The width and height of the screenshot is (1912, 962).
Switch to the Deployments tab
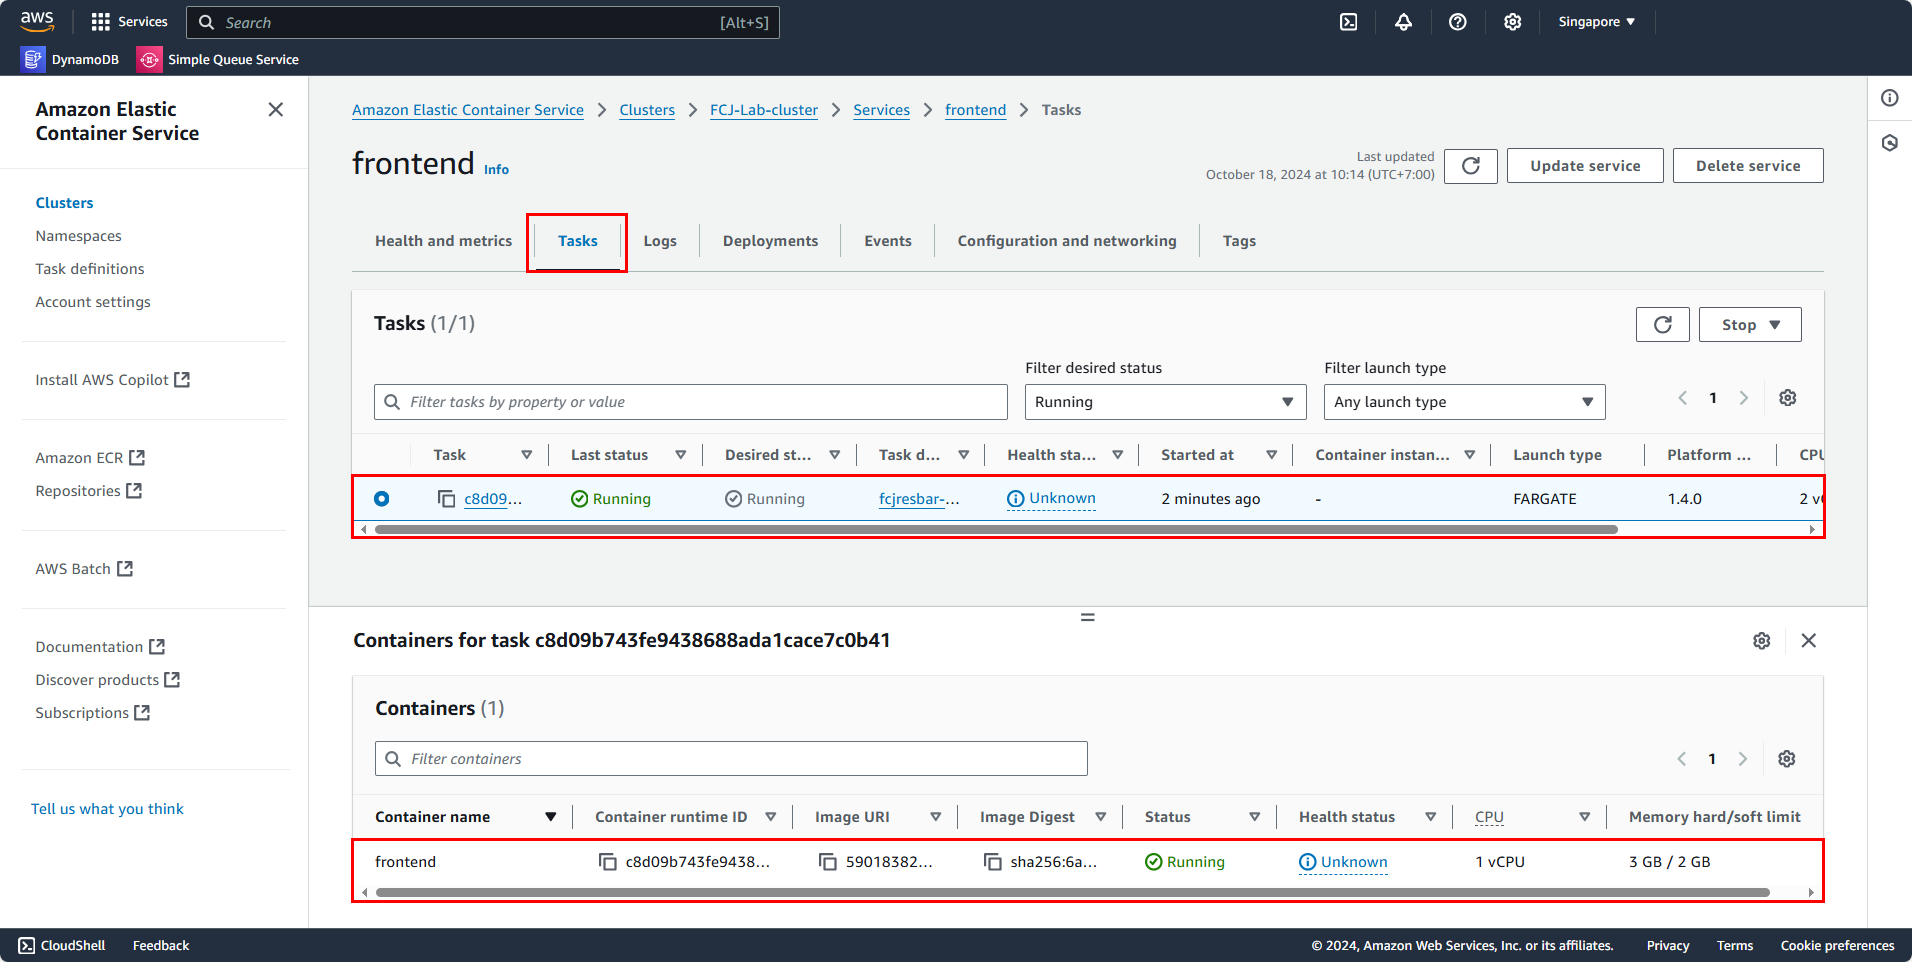770,241
